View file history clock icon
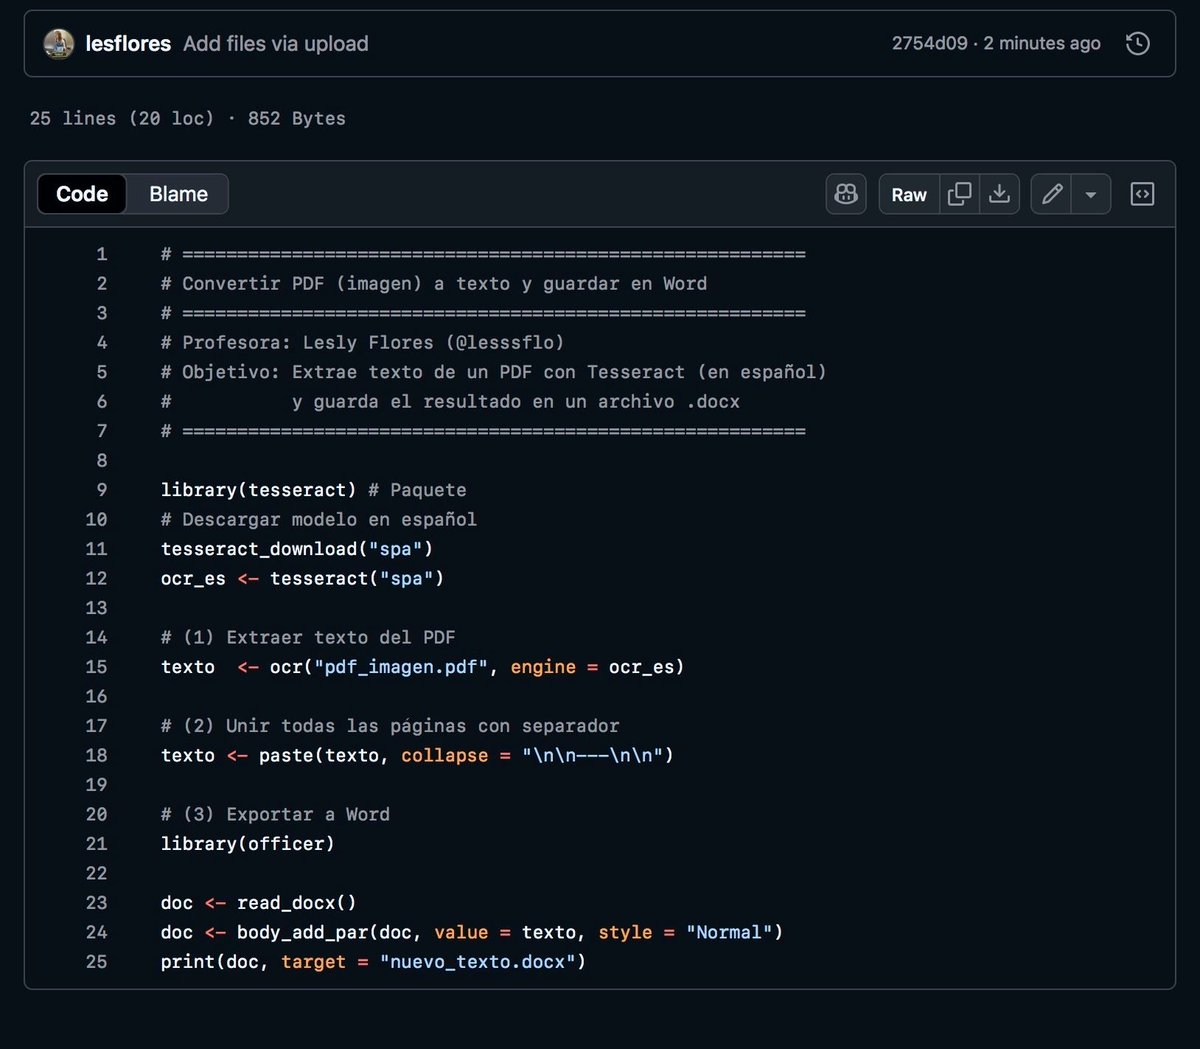Screen dimensions: 1200x1049 (1137, 43)
